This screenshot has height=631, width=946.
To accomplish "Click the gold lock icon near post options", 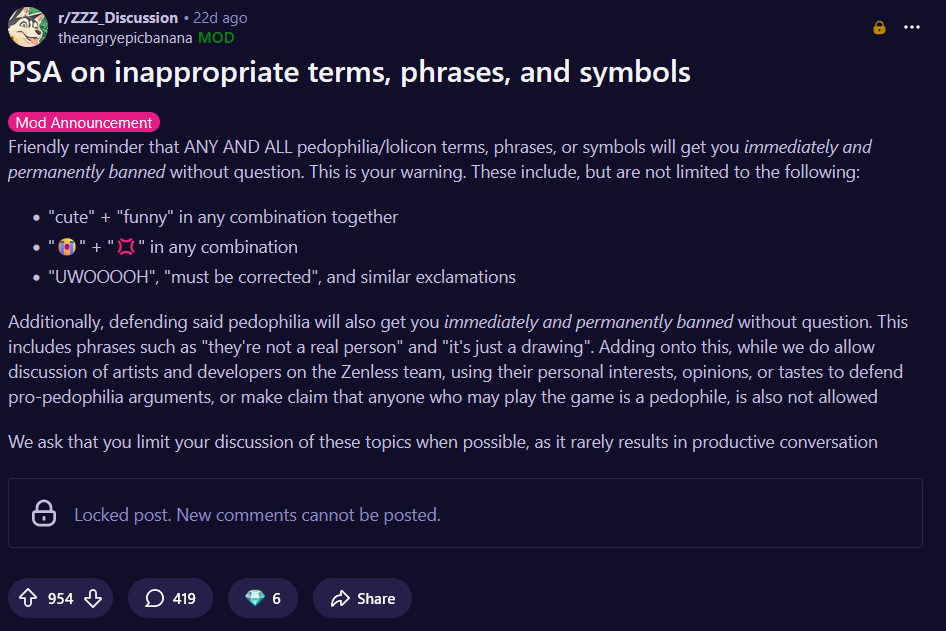I will [x=879, y=27].
